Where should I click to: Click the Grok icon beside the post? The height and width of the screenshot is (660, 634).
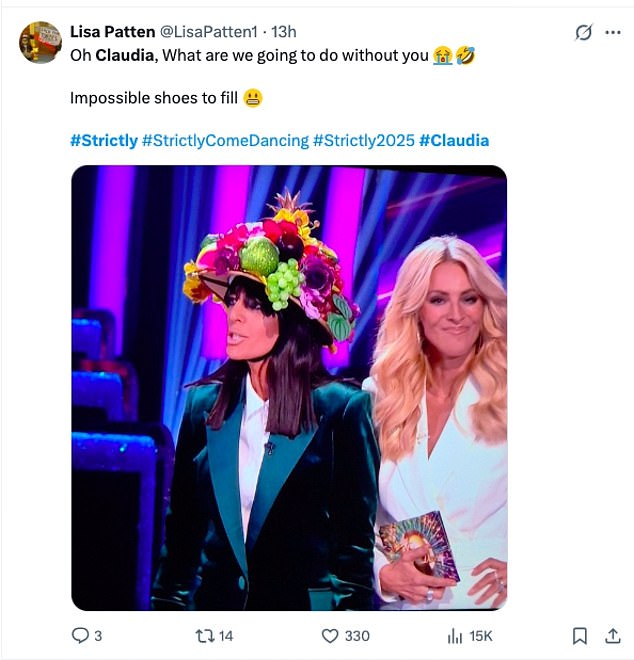pos(584,32)
